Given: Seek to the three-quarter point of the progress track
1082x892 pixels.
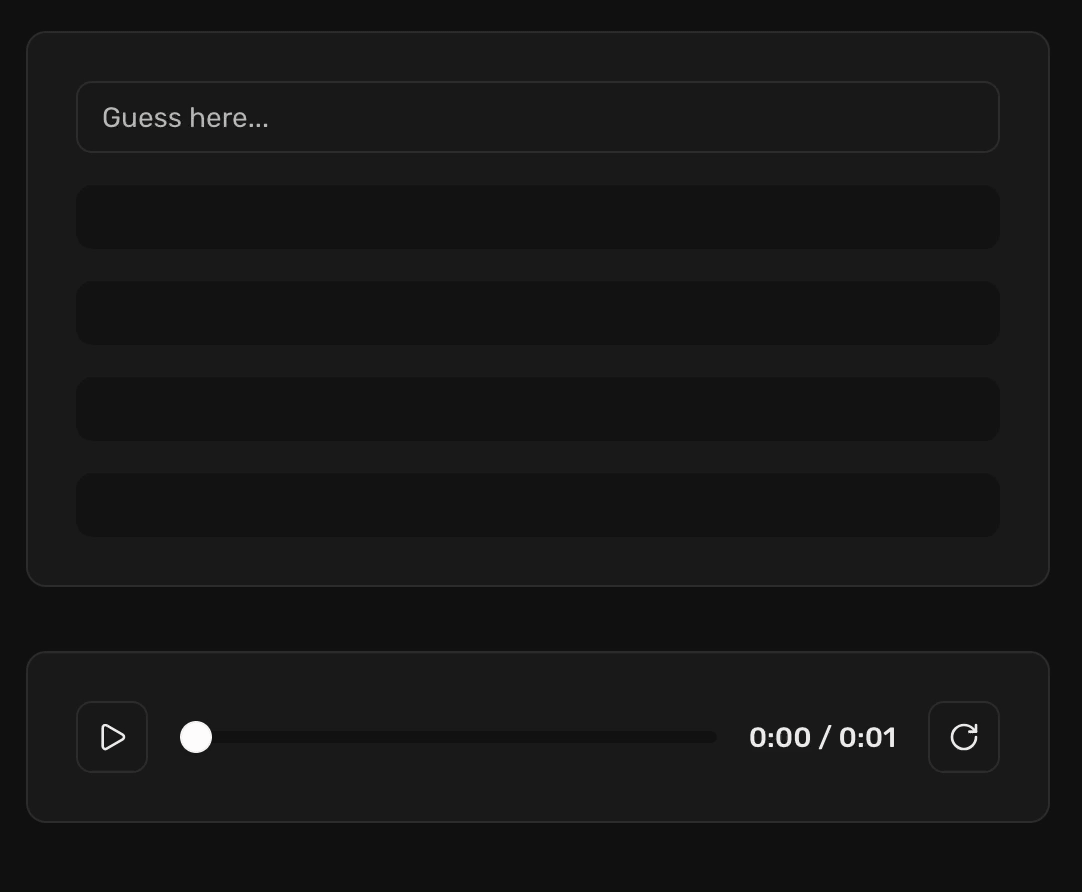Looking at the screenshot, I should (x=582, y=737).
